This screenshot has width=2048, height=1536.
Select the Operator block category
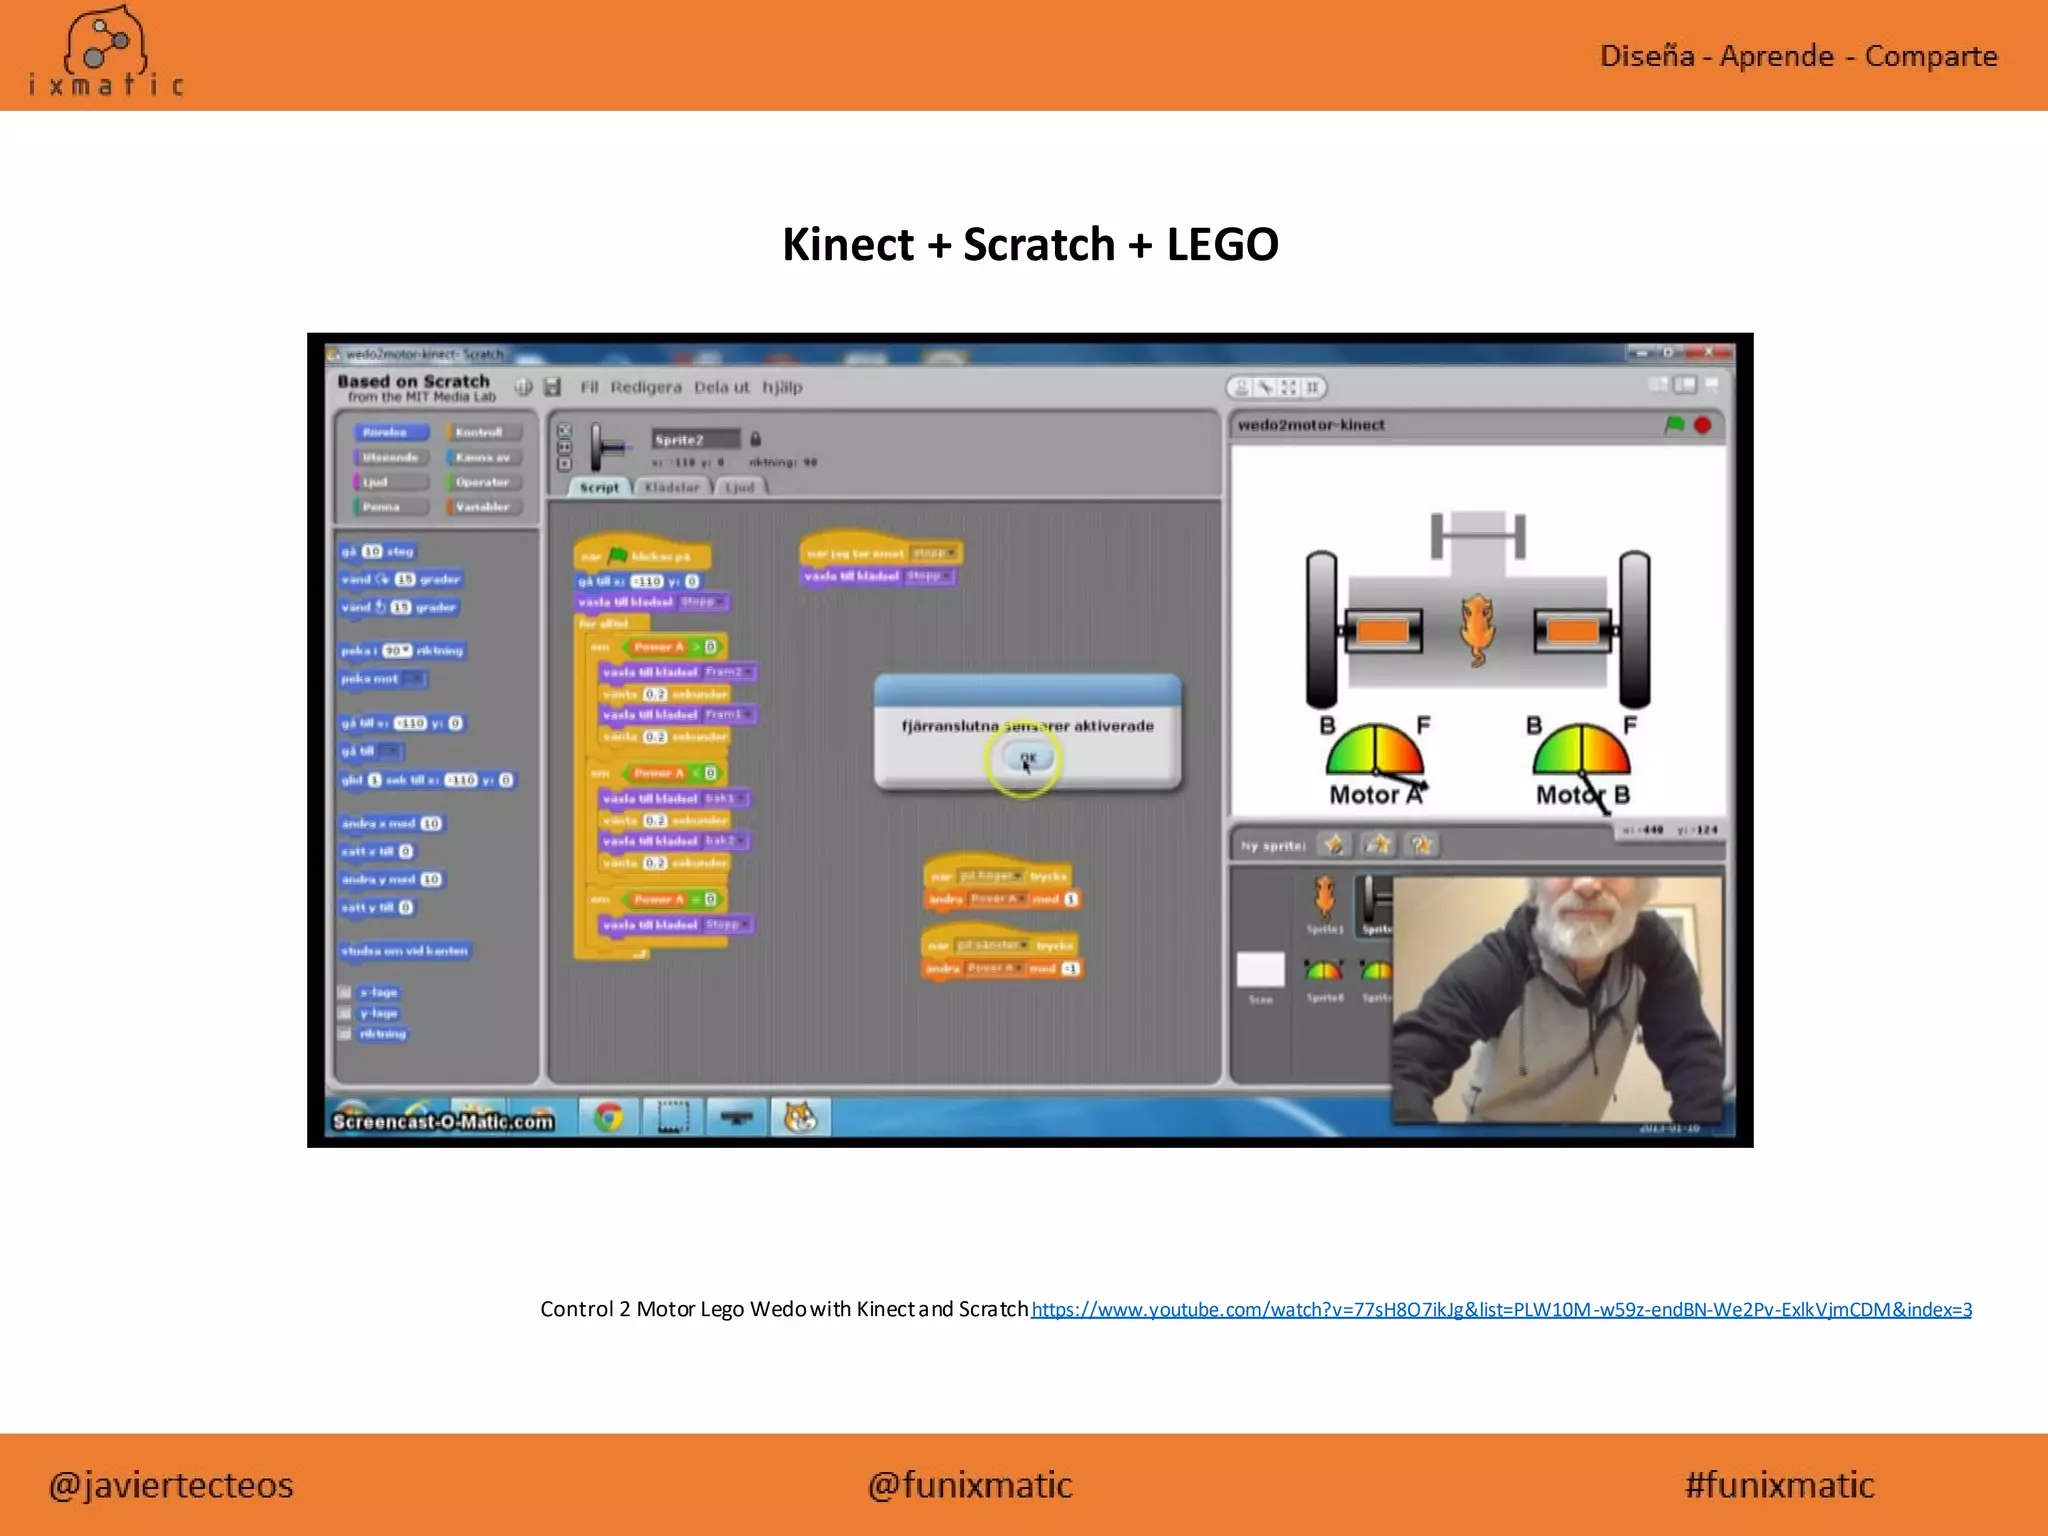[484, 482]
